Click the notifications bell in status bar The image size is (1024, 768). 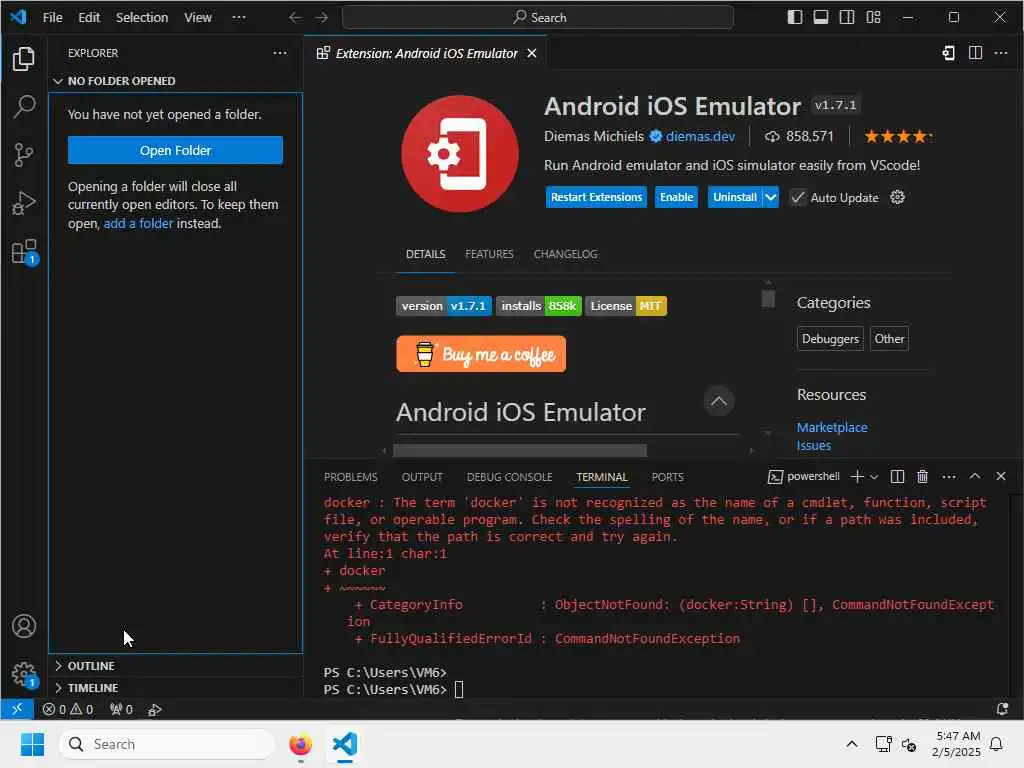tap(1002, 709)
